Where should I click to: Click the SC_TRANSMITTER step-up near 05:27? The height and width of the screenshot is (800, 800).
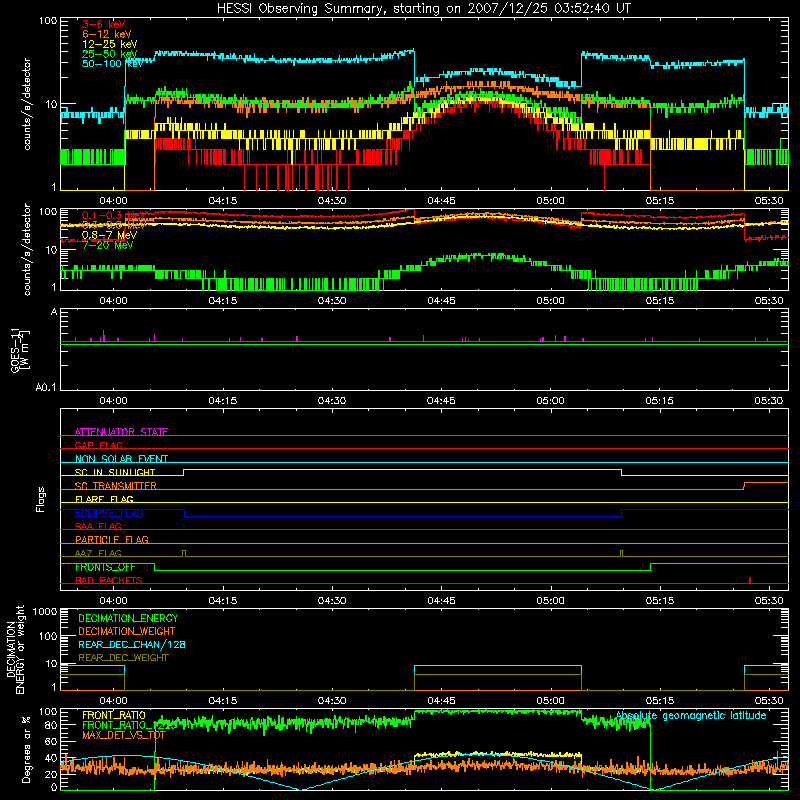pyautogui.click(x=744, y=486)
